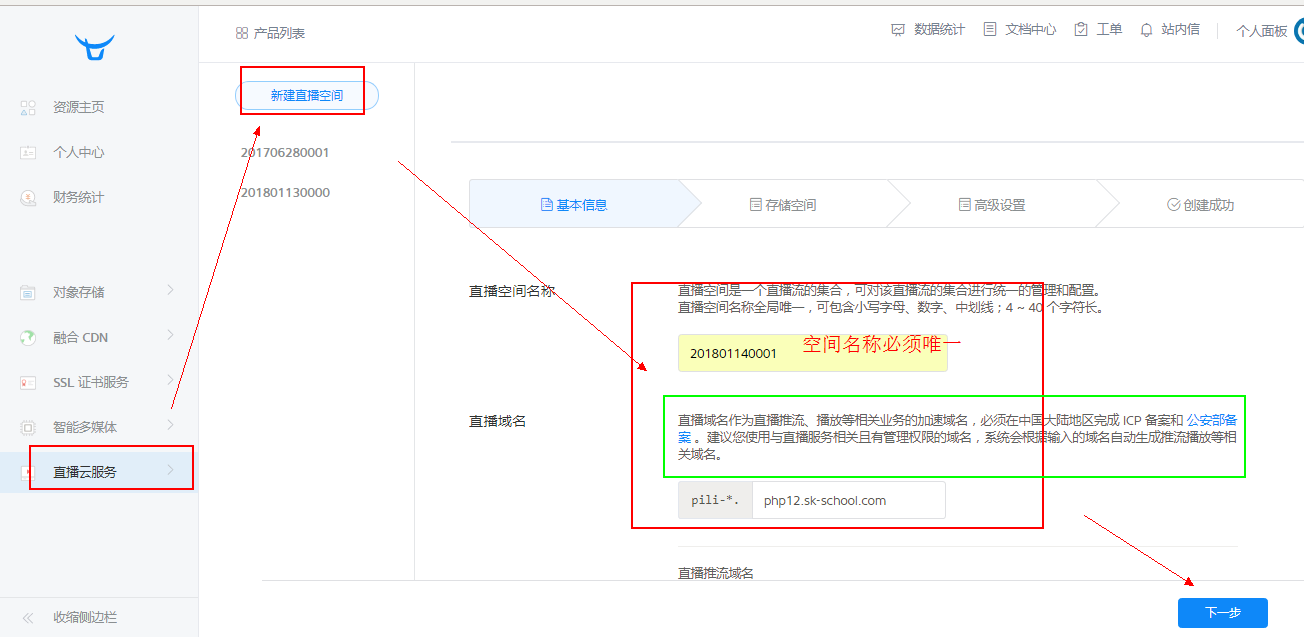
Task: Click the 新建直播空间 button
Action: (x=306, y=96)
